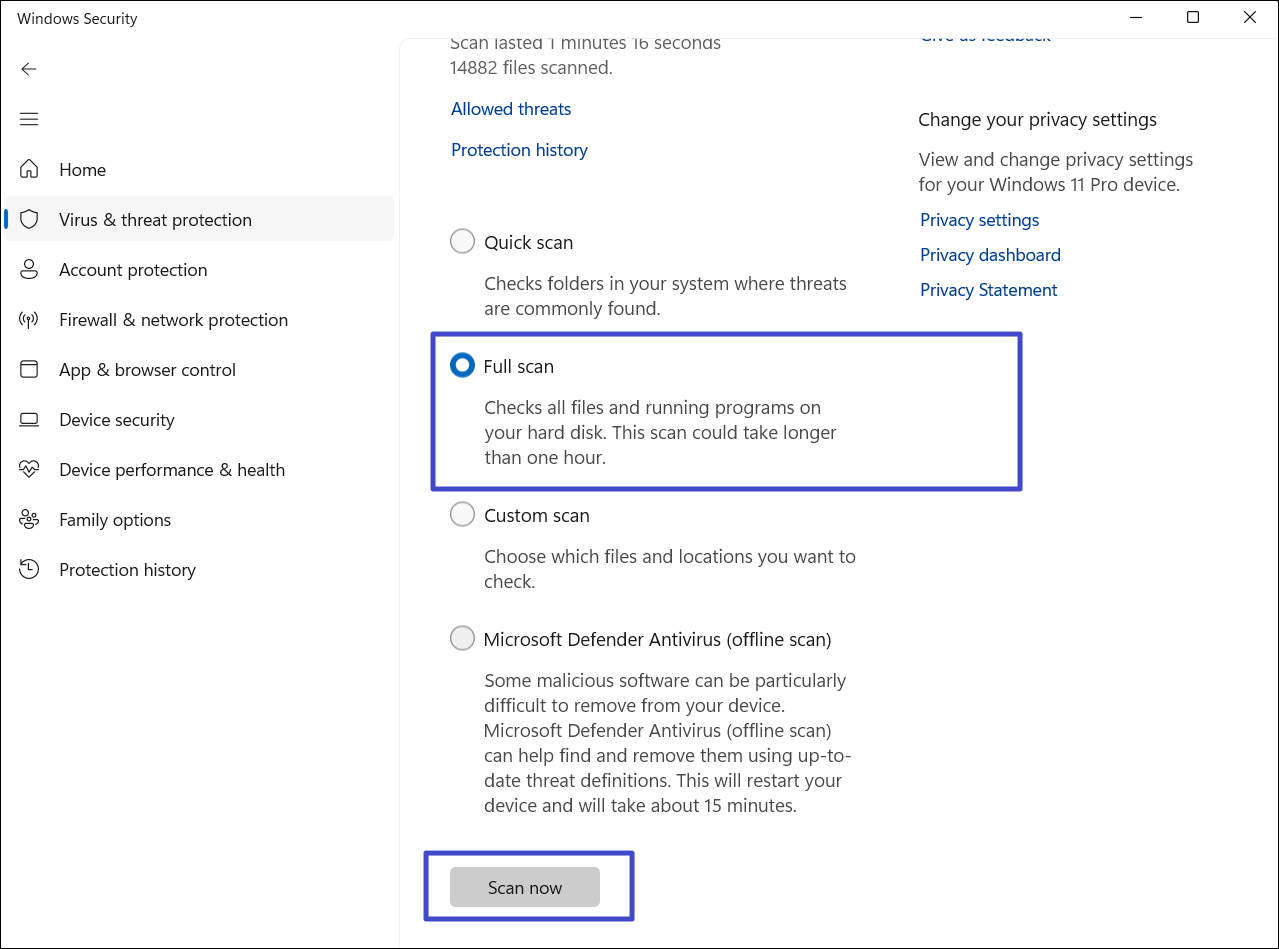The width and height of the screenshot is (1279, 949).
Task: Select the Full scan radio button
Action: [462, 366]
